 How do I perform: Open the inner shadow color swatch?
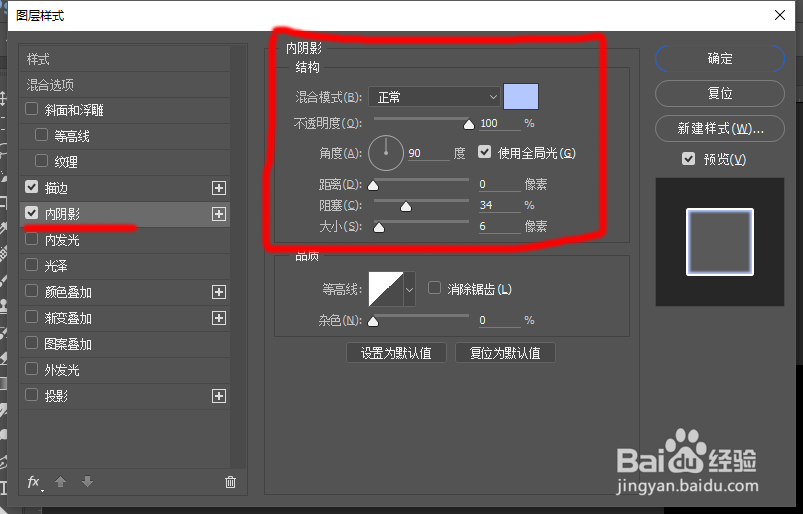(521, 97)
